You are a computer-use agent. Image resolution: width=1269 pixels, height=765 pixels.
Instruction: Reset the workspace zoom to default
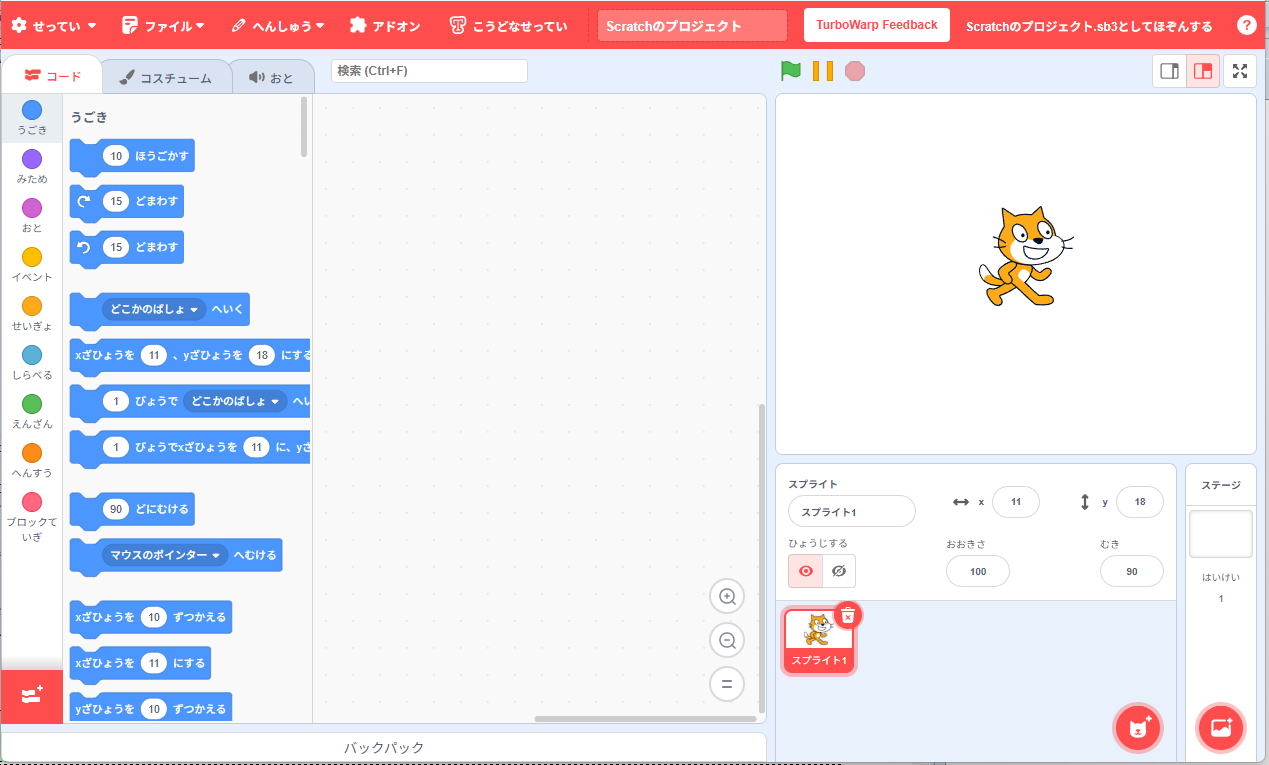point(727,685)
